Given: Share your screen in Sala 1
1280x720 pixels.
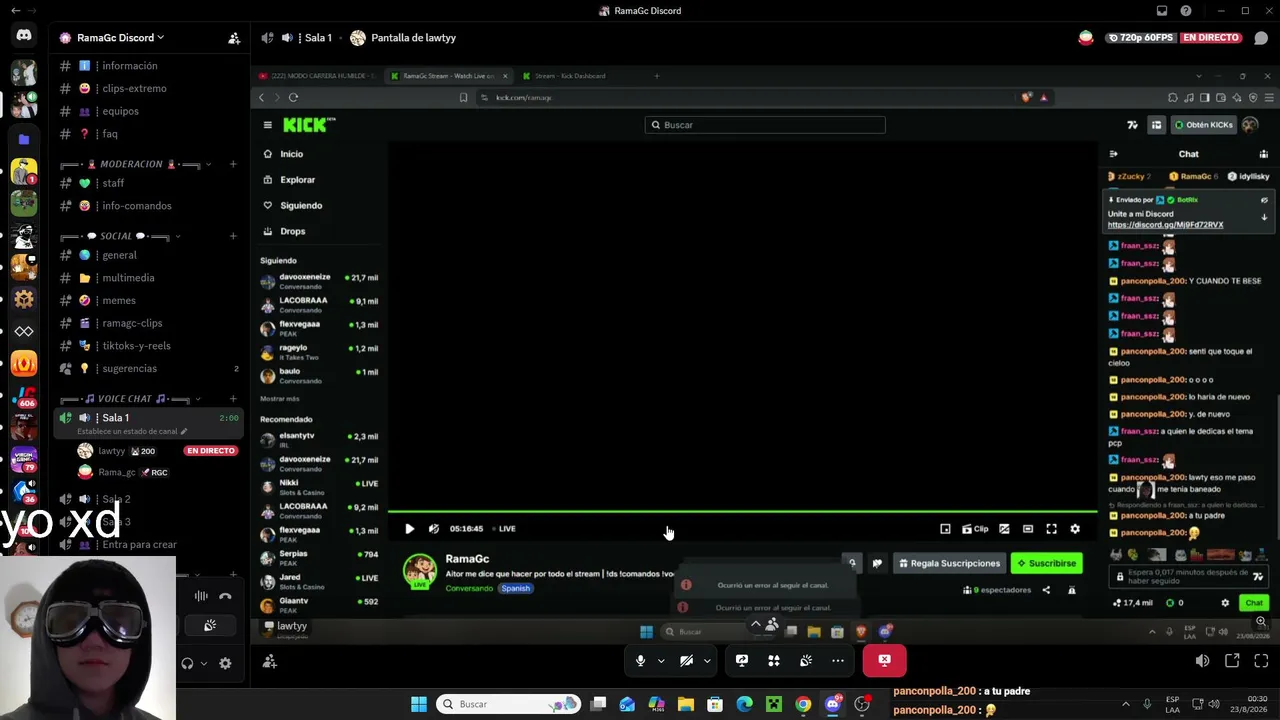Looking at the screenshot, I should [742, 660].
